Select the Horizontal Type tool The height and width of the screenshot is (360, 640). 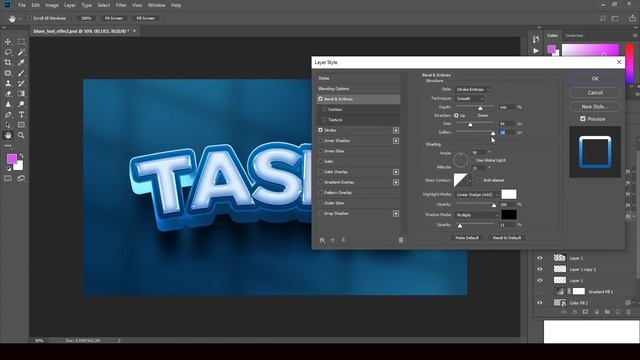click(21, 115)
